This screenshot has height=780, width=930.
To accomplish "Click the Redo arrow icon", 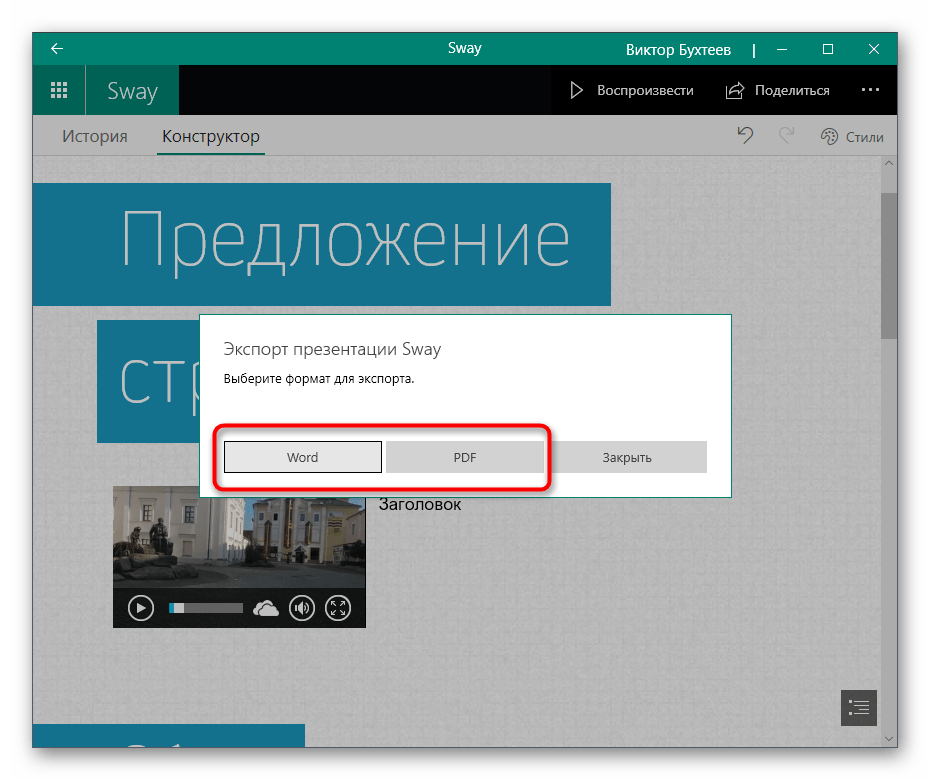I will pyautogui.click(x=787, y=136).
